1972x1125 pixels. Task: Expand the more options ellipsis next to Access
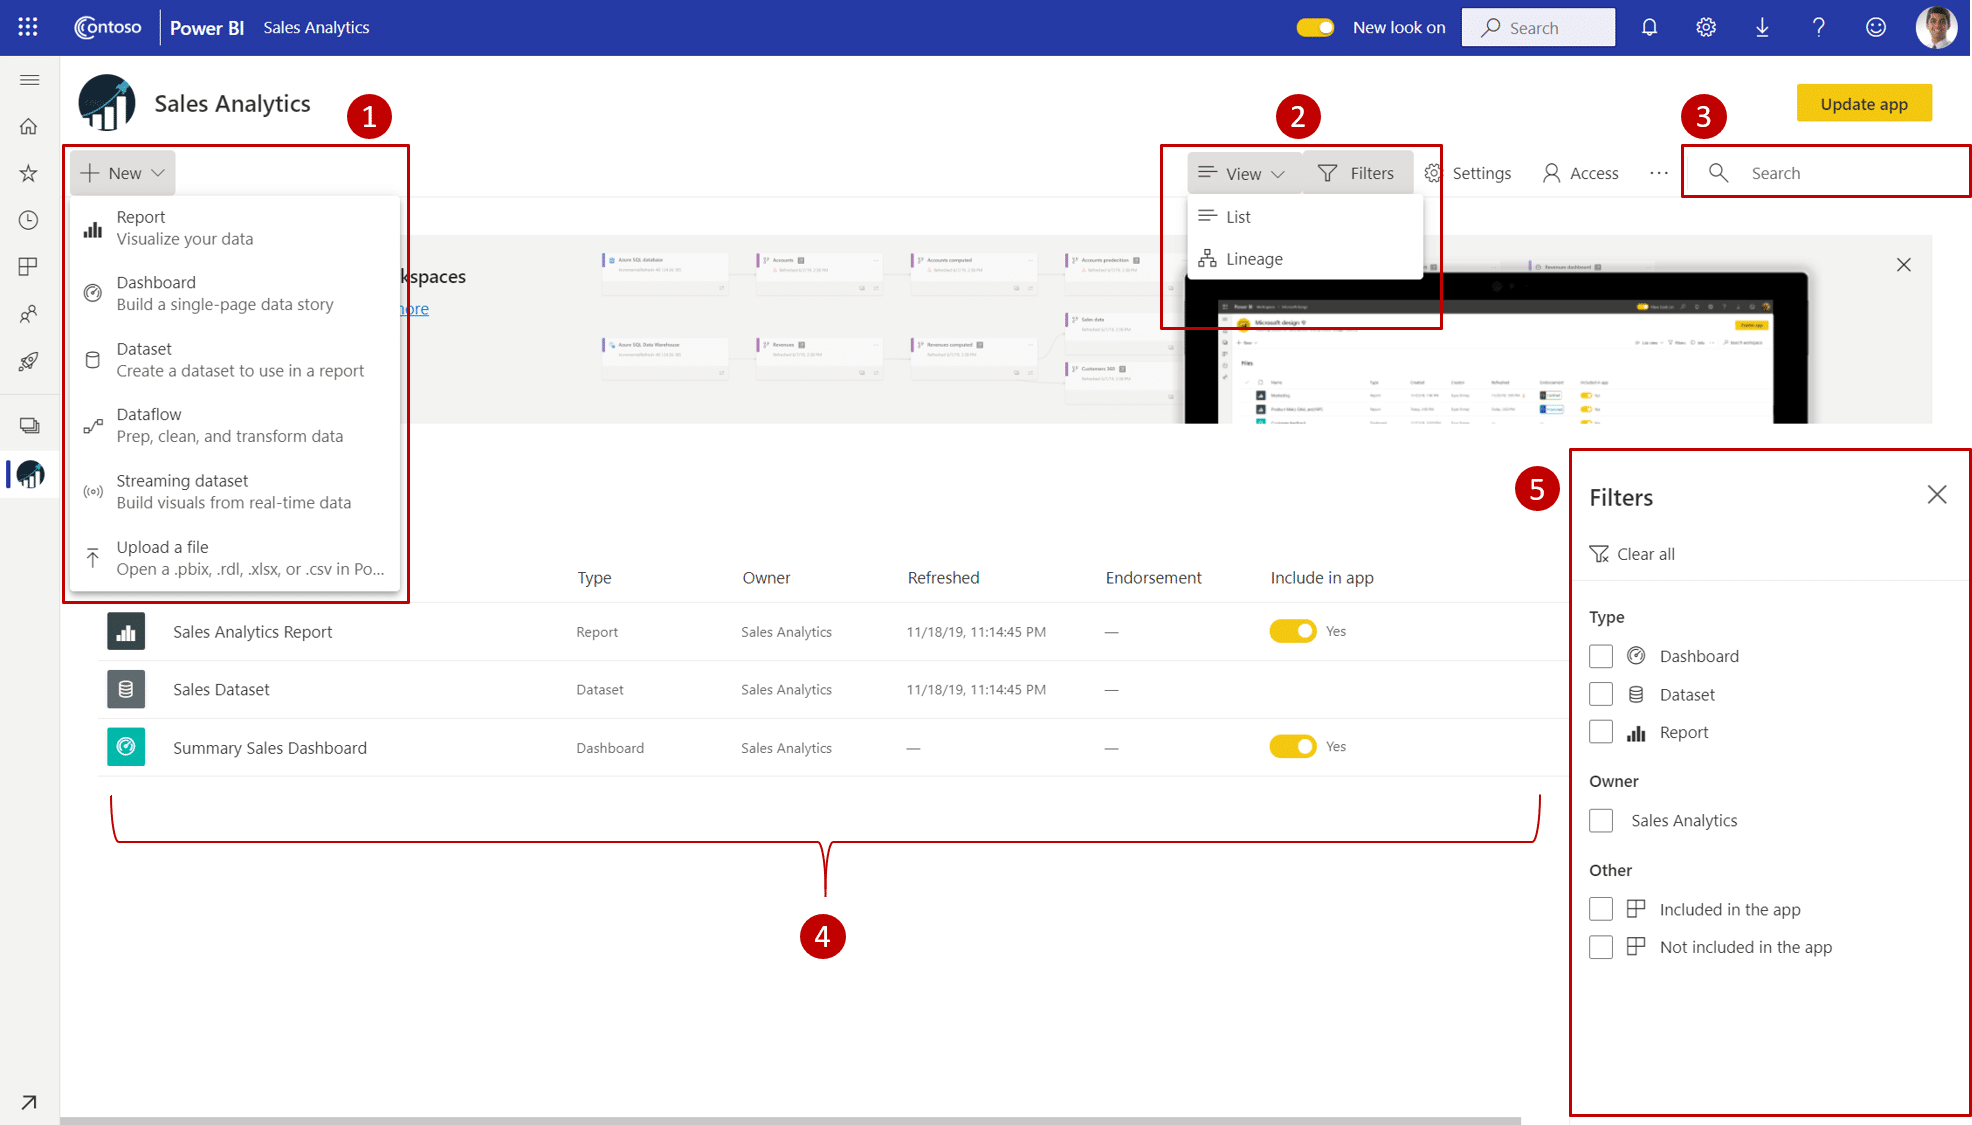point(1658,172)
